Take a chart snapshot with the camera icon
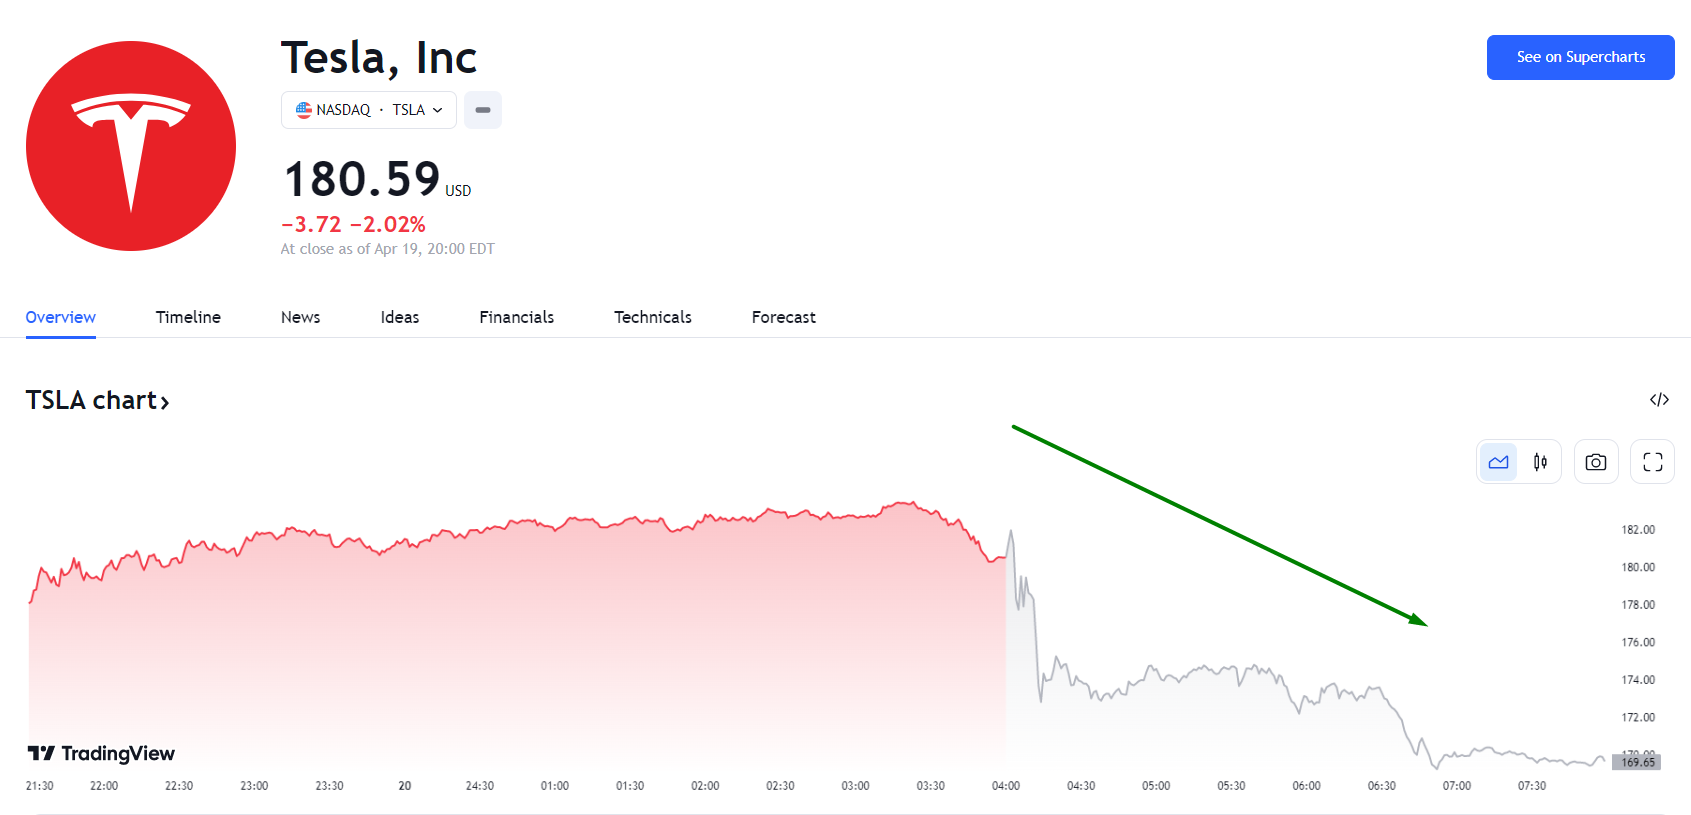 click(1596, 462)
